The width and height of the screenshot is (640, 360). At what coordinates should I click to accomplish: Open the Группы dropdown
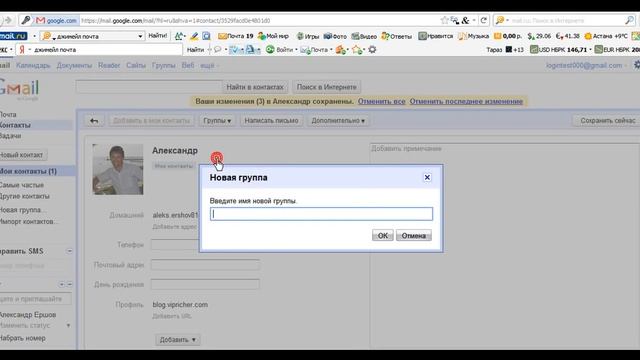(217, 121)
